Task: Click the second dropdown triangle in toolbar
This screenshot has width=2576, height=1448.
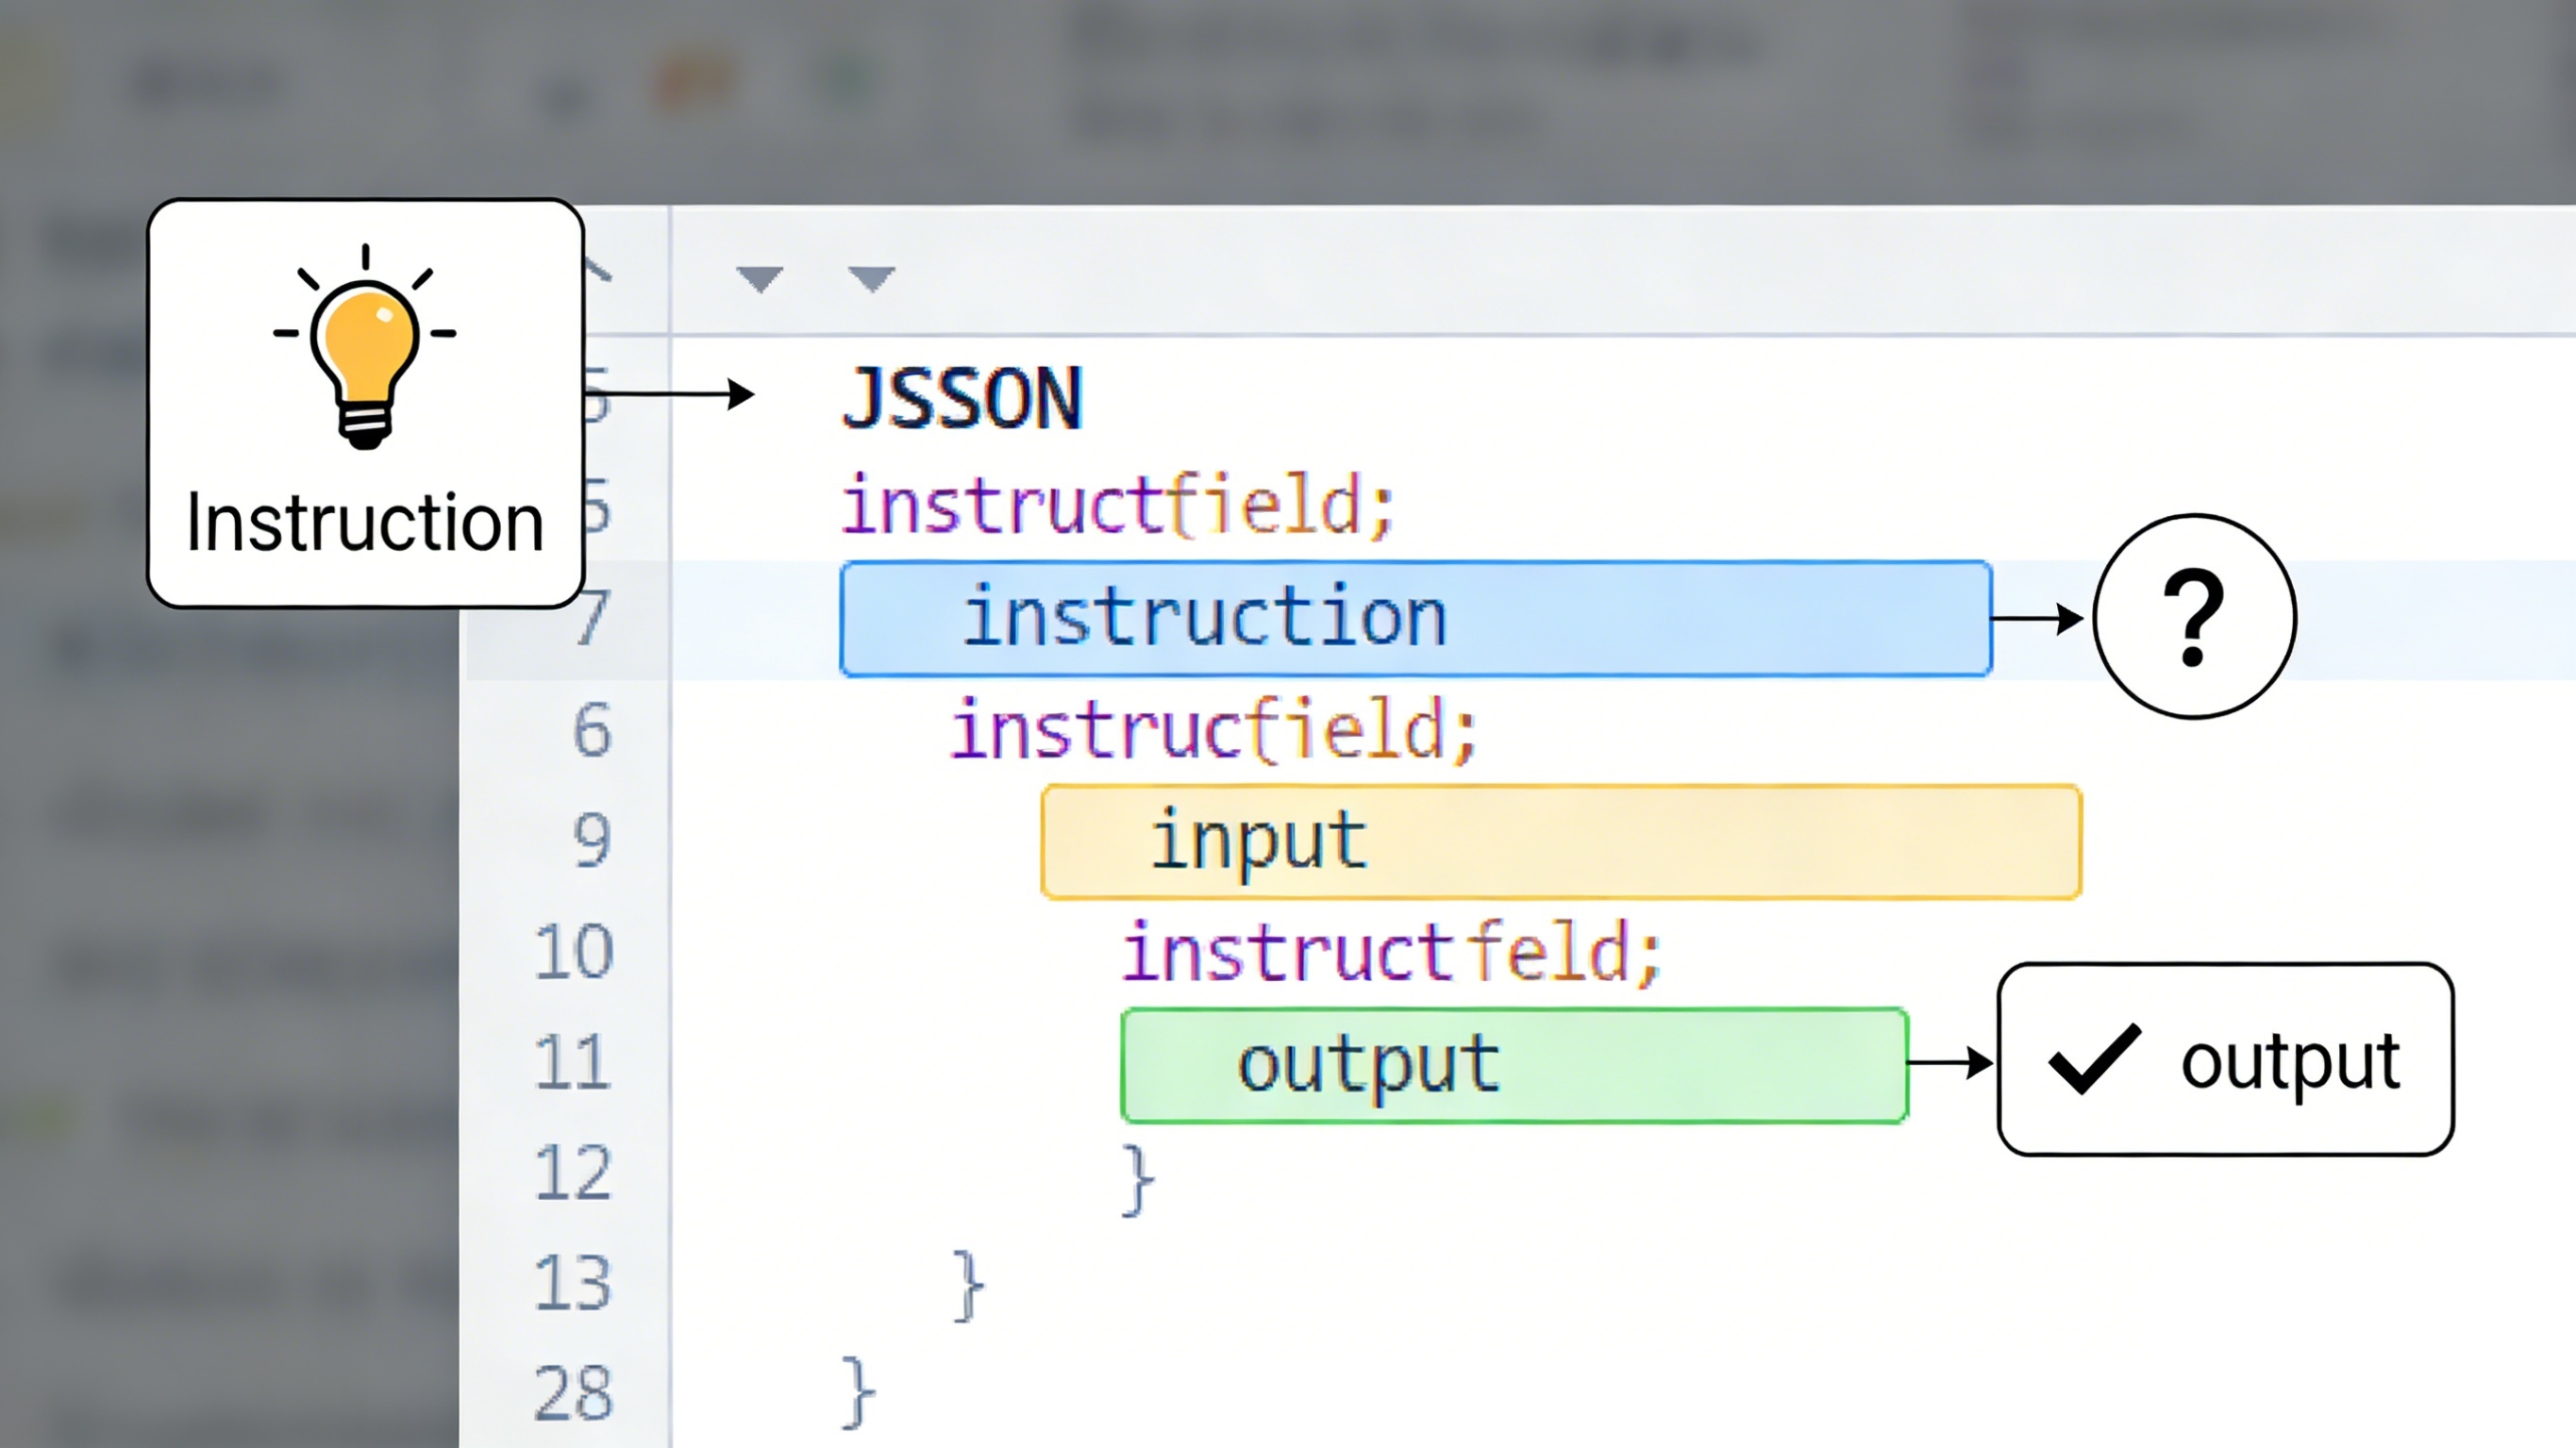Action: pos(871,278)
